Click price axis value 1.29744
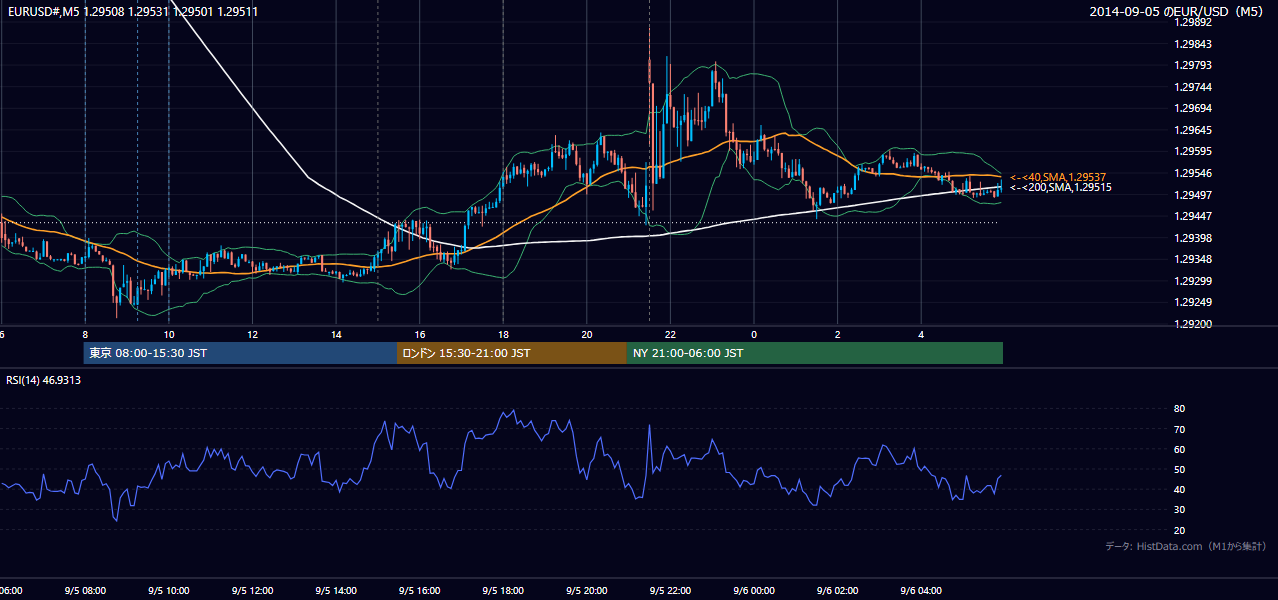The width and height of the screenshot is (1278, 600). tap(1192, 87)
